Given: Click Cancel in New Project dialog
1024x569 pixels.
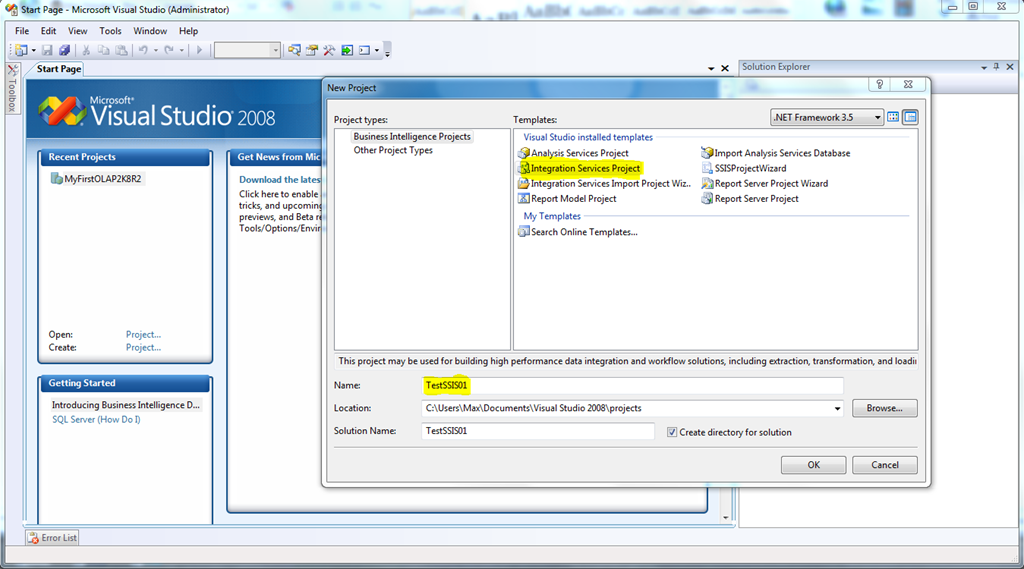Looking at the screenshot, I should click(x=885, y=465).
